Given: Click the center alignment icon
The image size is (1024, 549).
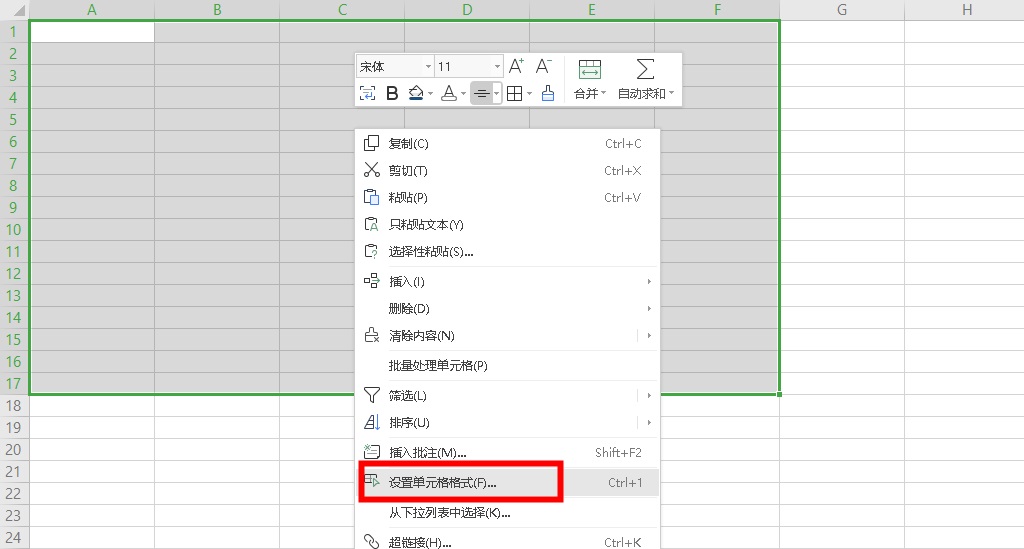Looking at the screenshot, I should (481, 93).
